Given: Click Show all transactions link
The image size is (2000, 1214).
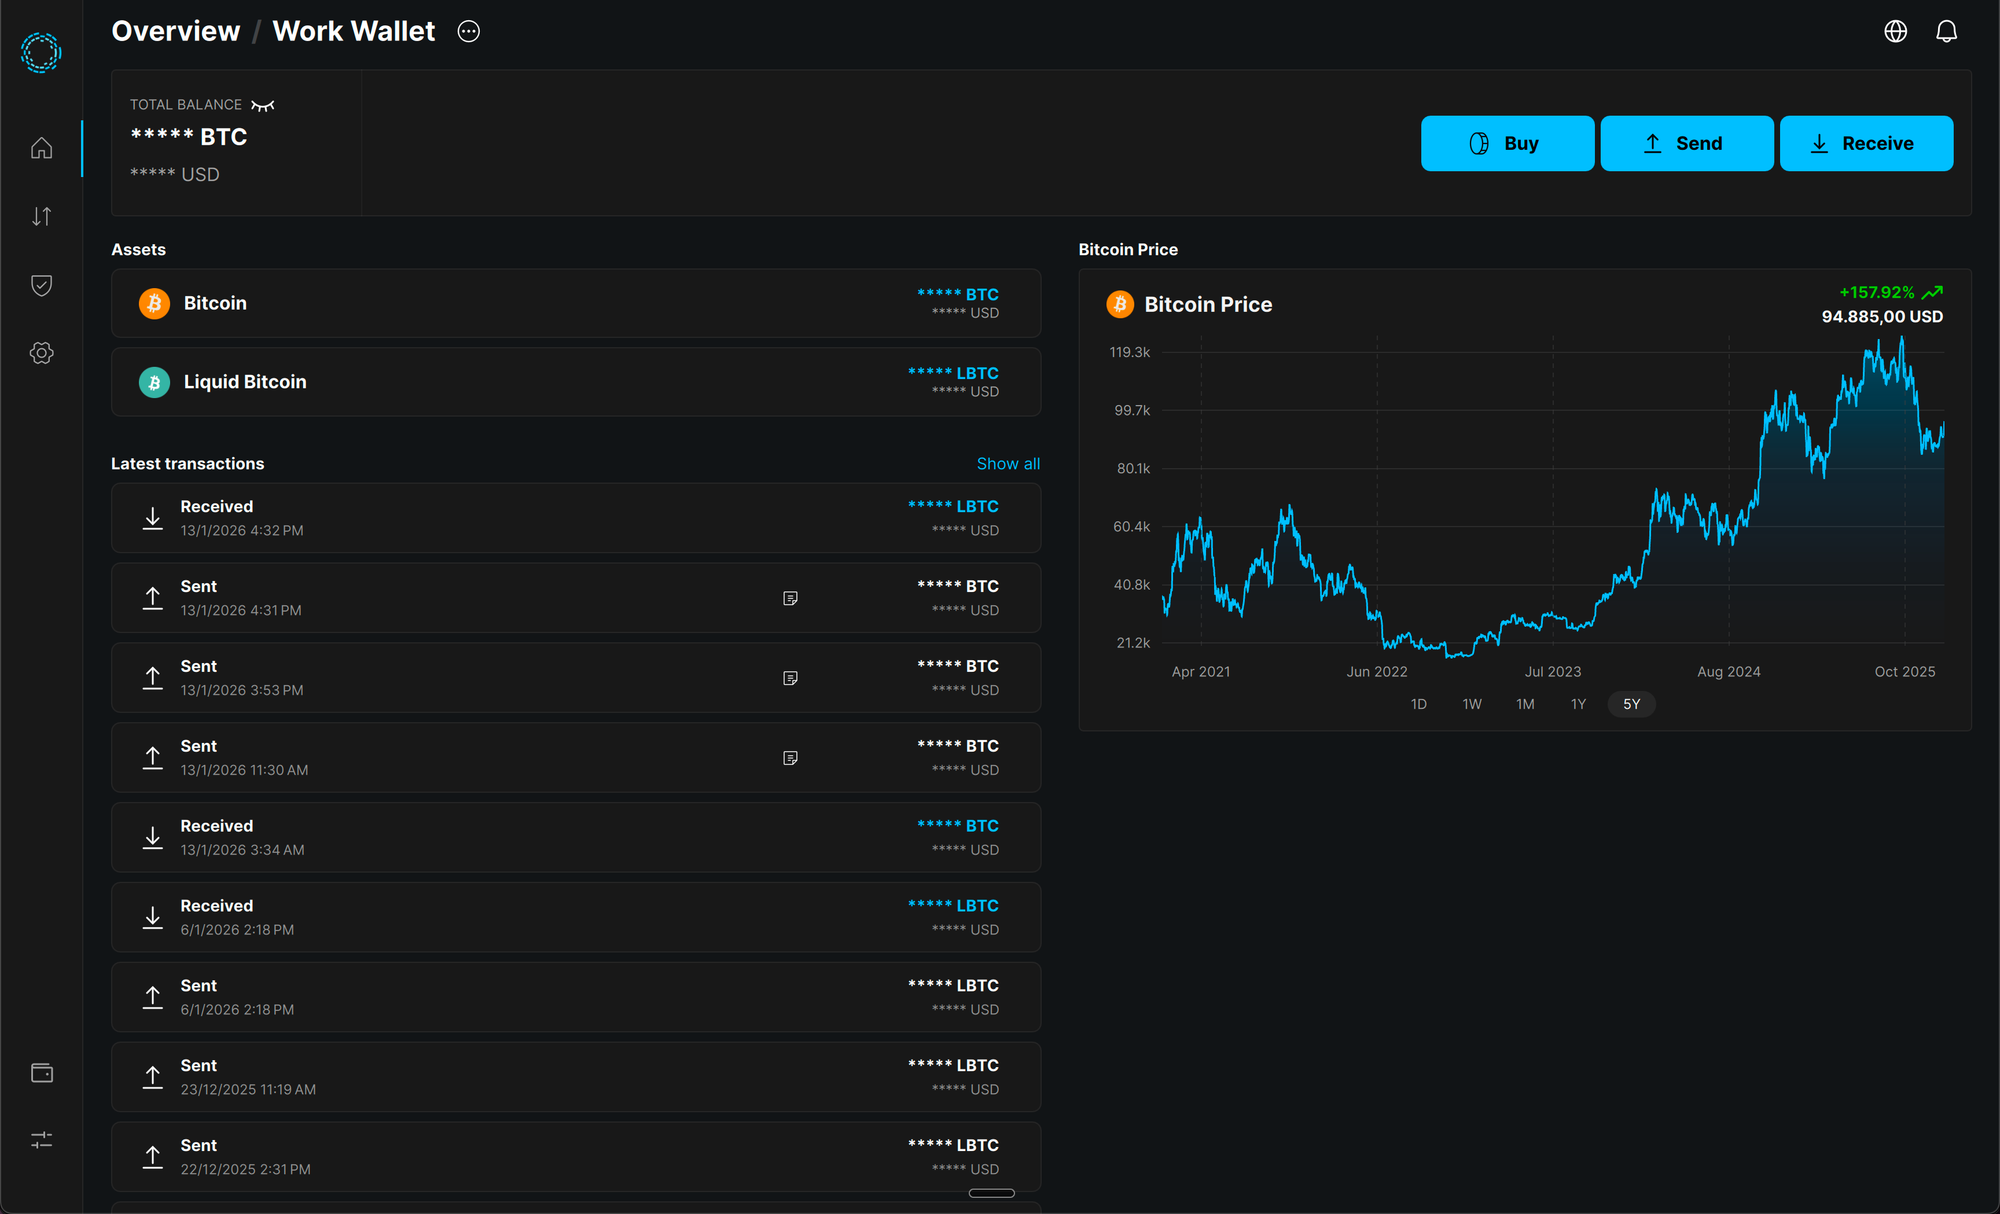Looking at the screenshot, I should pos(1007,464).
